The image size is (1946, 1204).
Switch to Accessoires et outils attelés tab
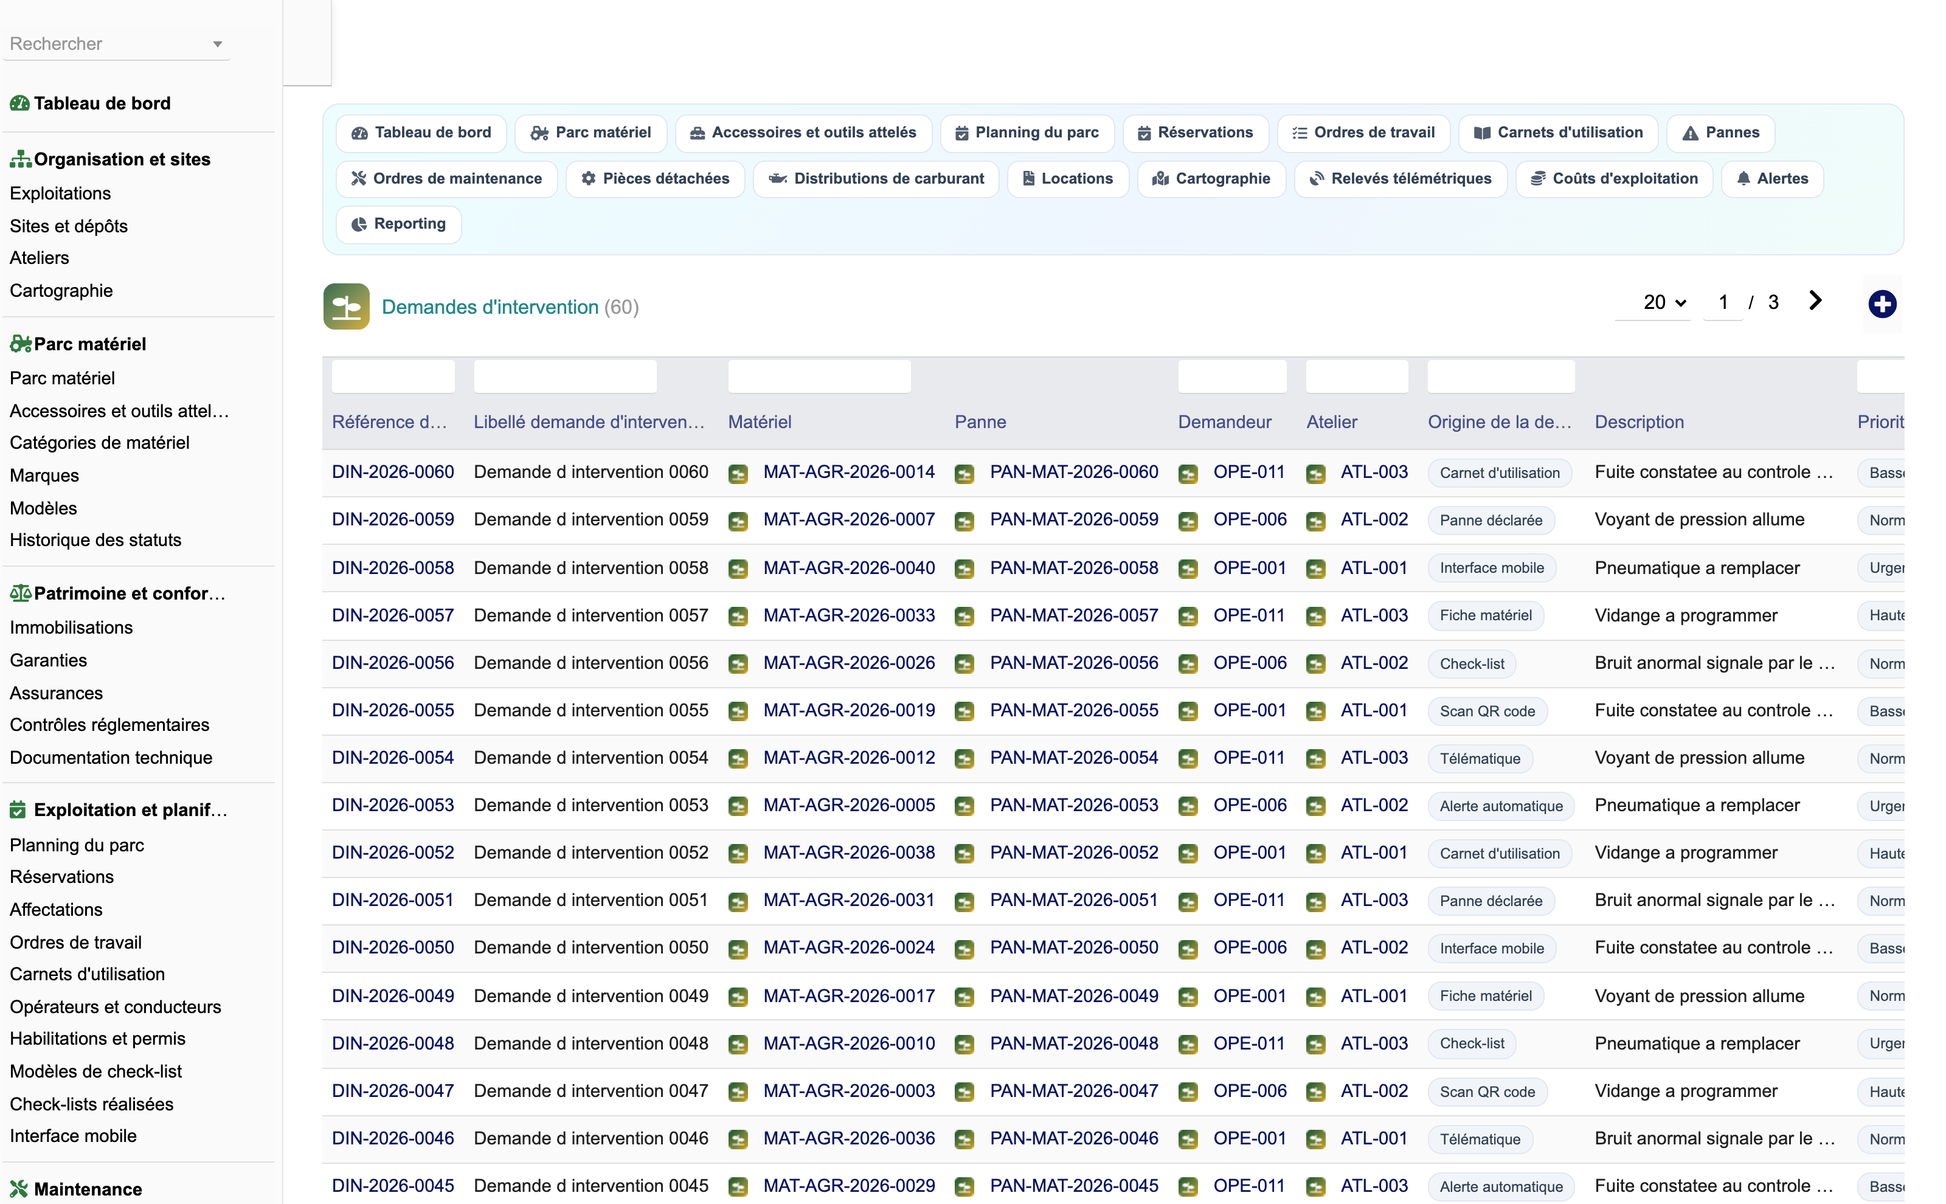click(x=803, y=132)
